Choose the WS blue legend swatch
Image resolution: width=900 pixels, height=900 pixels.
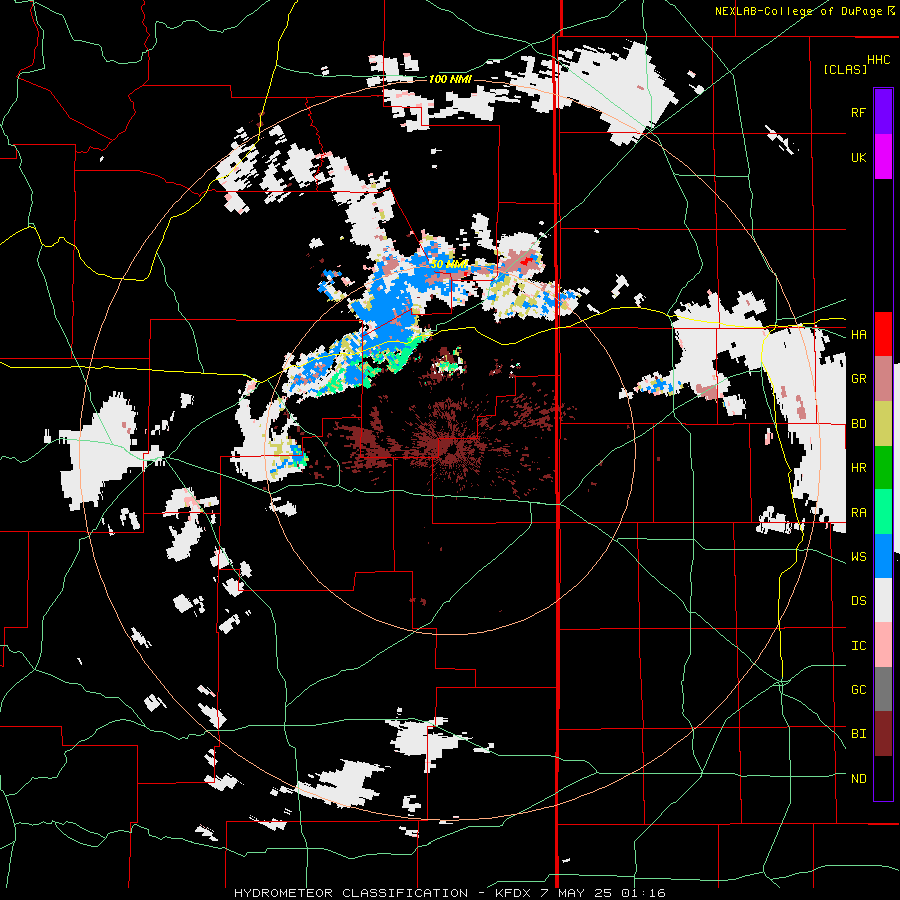[883, 556]
